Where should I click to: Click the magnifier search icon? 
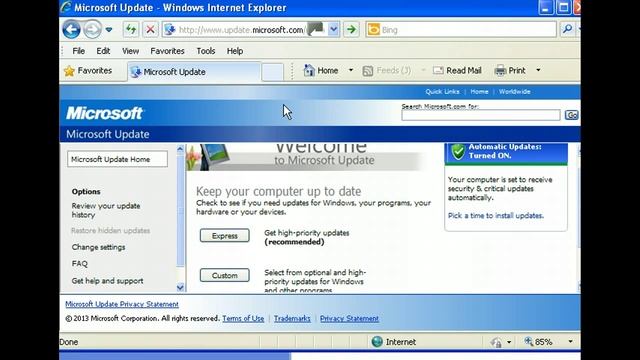[567, 29]
